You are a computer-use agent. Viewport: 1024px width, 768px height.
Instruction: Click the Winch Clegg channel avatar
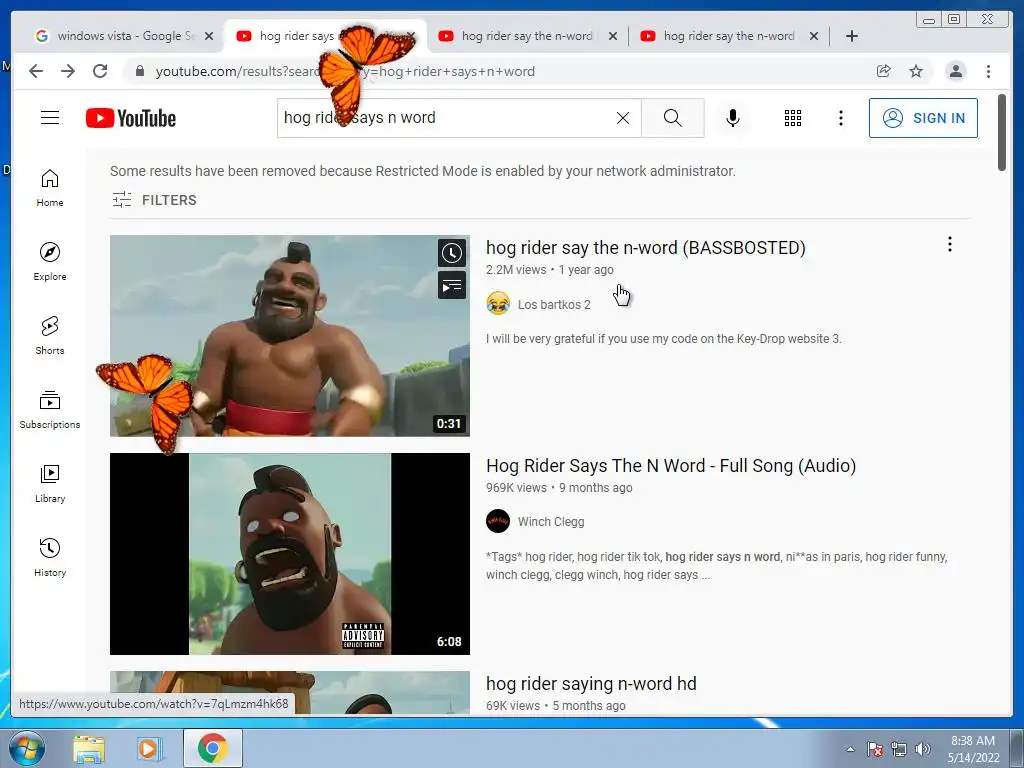tap(498, 521)
